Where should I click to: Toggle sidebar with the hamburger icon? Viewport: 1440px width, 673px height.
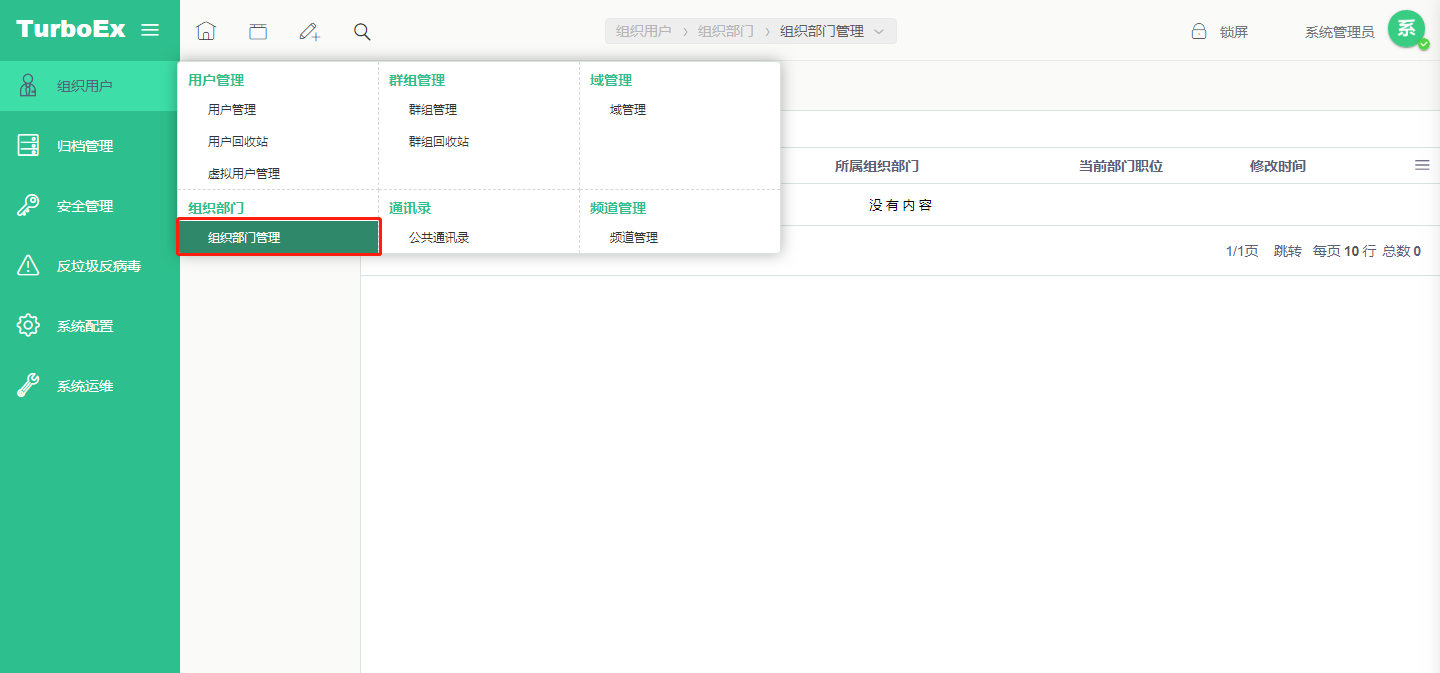point(150,30)
